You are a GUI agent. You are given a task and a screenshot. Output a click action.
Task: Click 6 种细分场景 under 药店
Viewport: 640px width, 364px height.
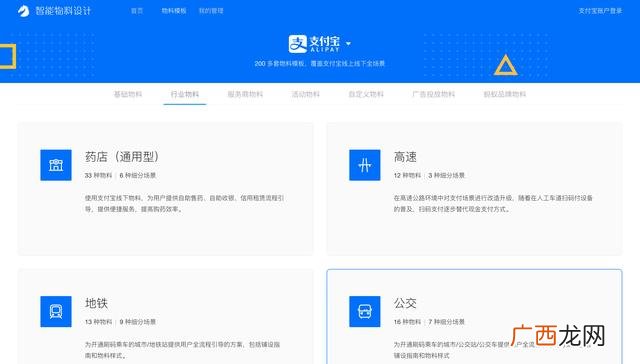pos(138,175)
